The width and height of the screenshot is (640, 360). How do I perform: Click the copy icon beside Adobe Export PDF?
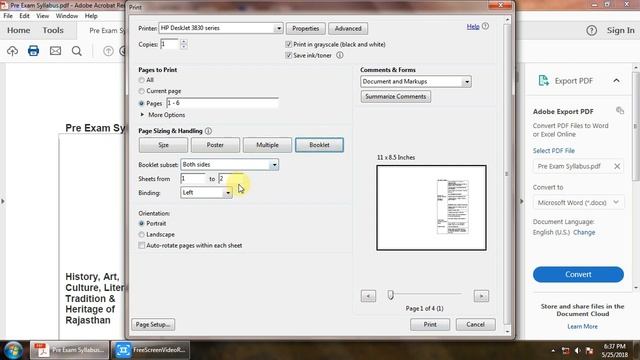point(620,111)
